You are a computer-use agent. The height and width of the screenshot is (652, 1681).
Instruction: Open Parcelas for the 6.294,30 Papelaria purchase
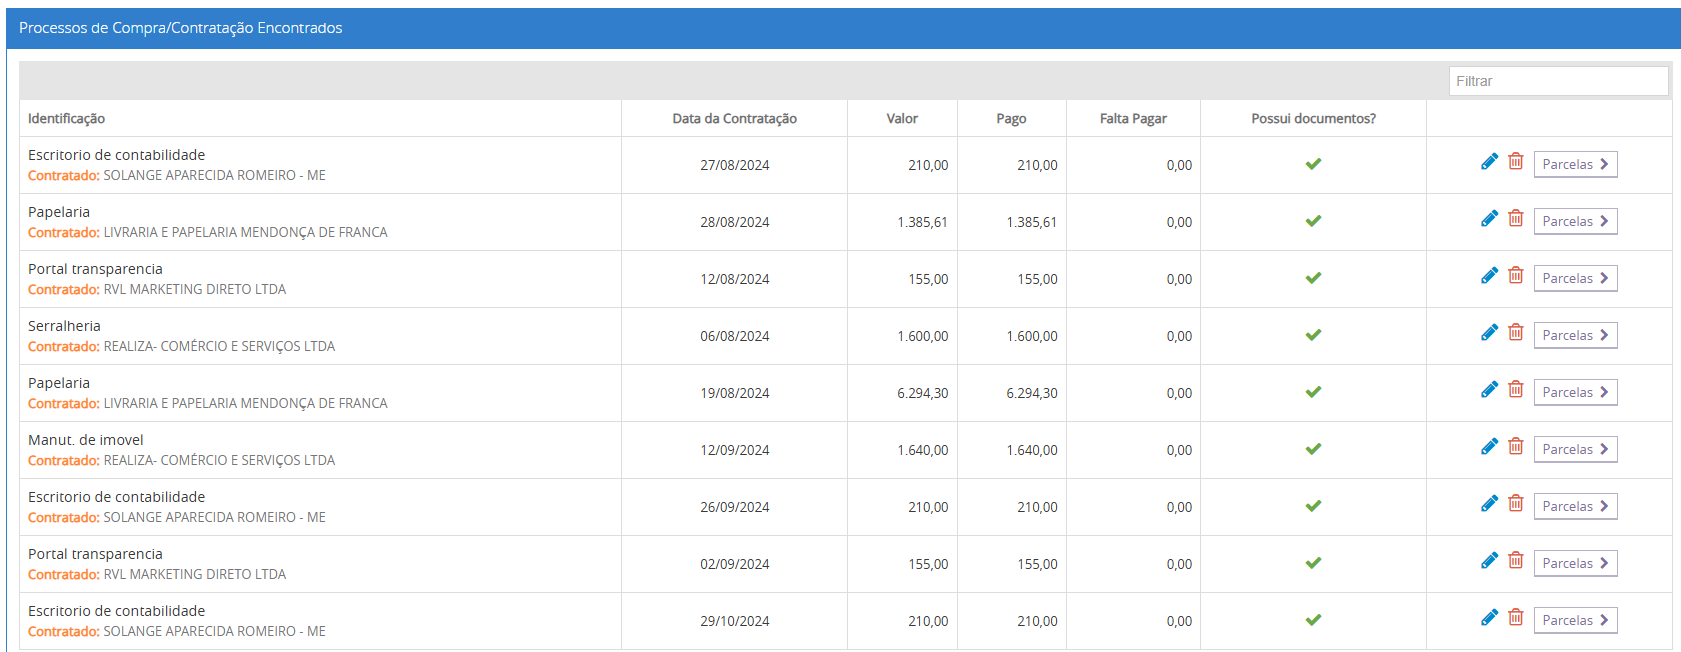(1575, 392)
